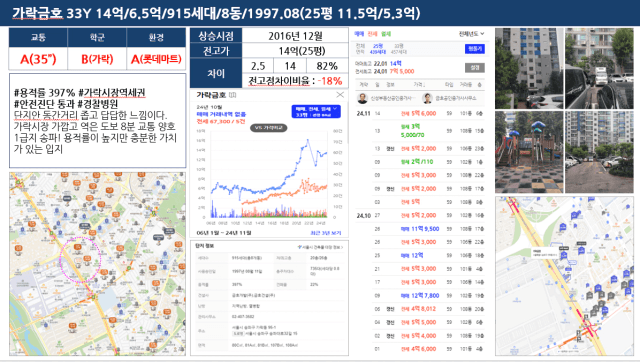
Task: Click the 최근 3년 보기 link
Action: click(326, 233)
